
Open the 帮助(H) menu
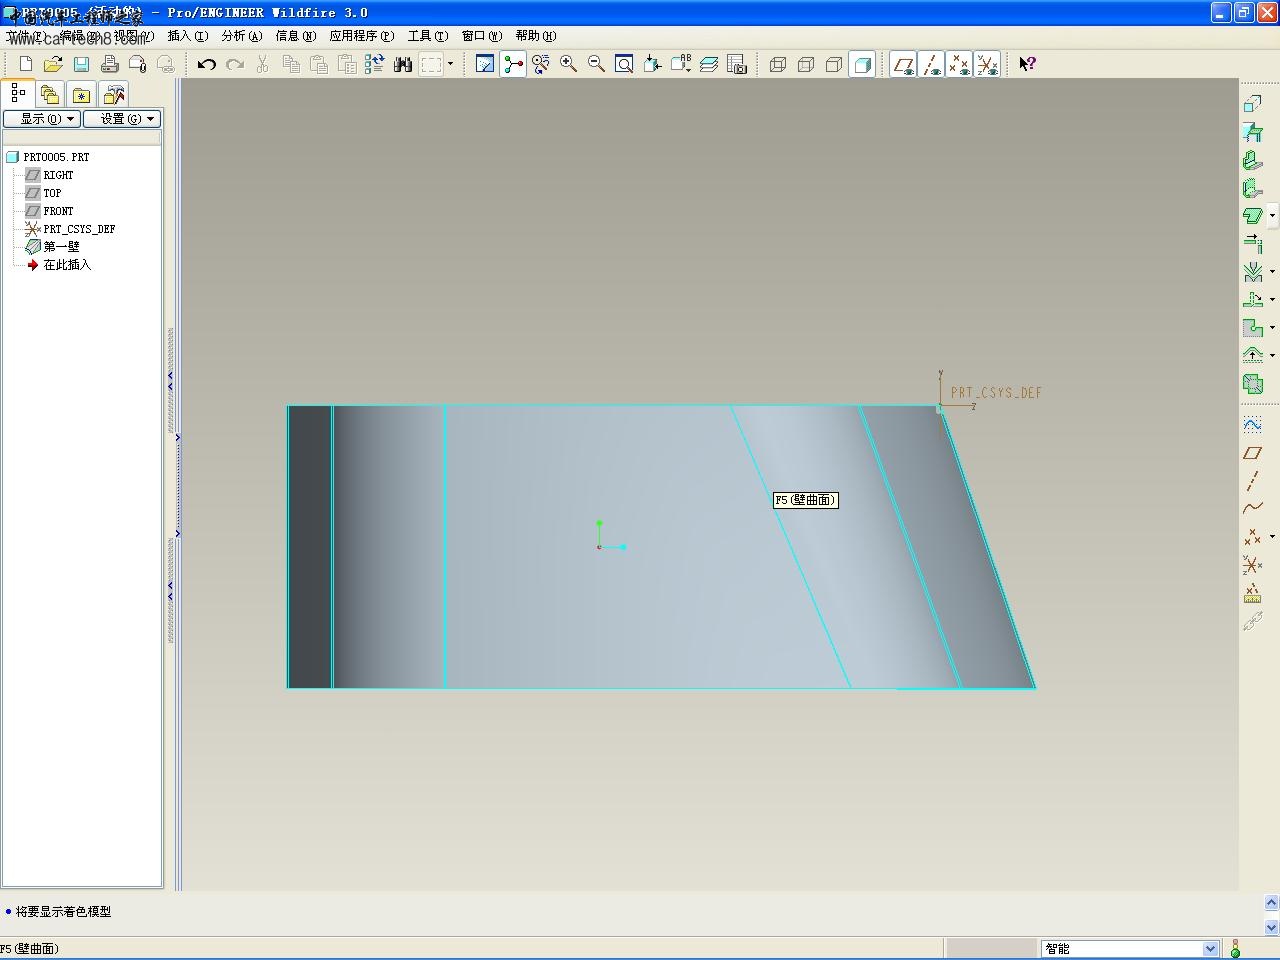[x=536, y=36]
